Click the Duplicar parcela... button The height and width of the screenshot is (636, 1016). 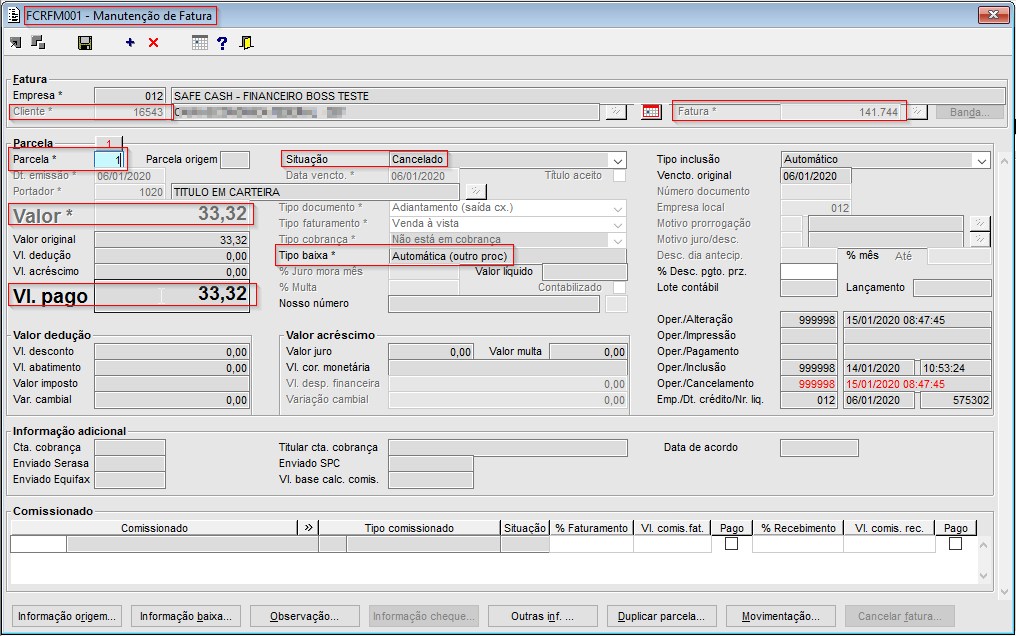tap(661, 616)
